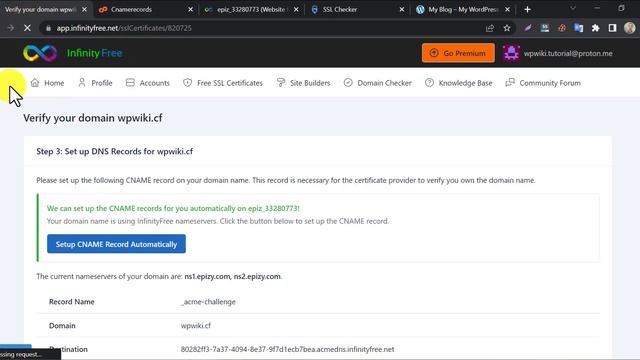
Task: Click the ns1.epizy.com nameserver text
Action: (207, 276)
